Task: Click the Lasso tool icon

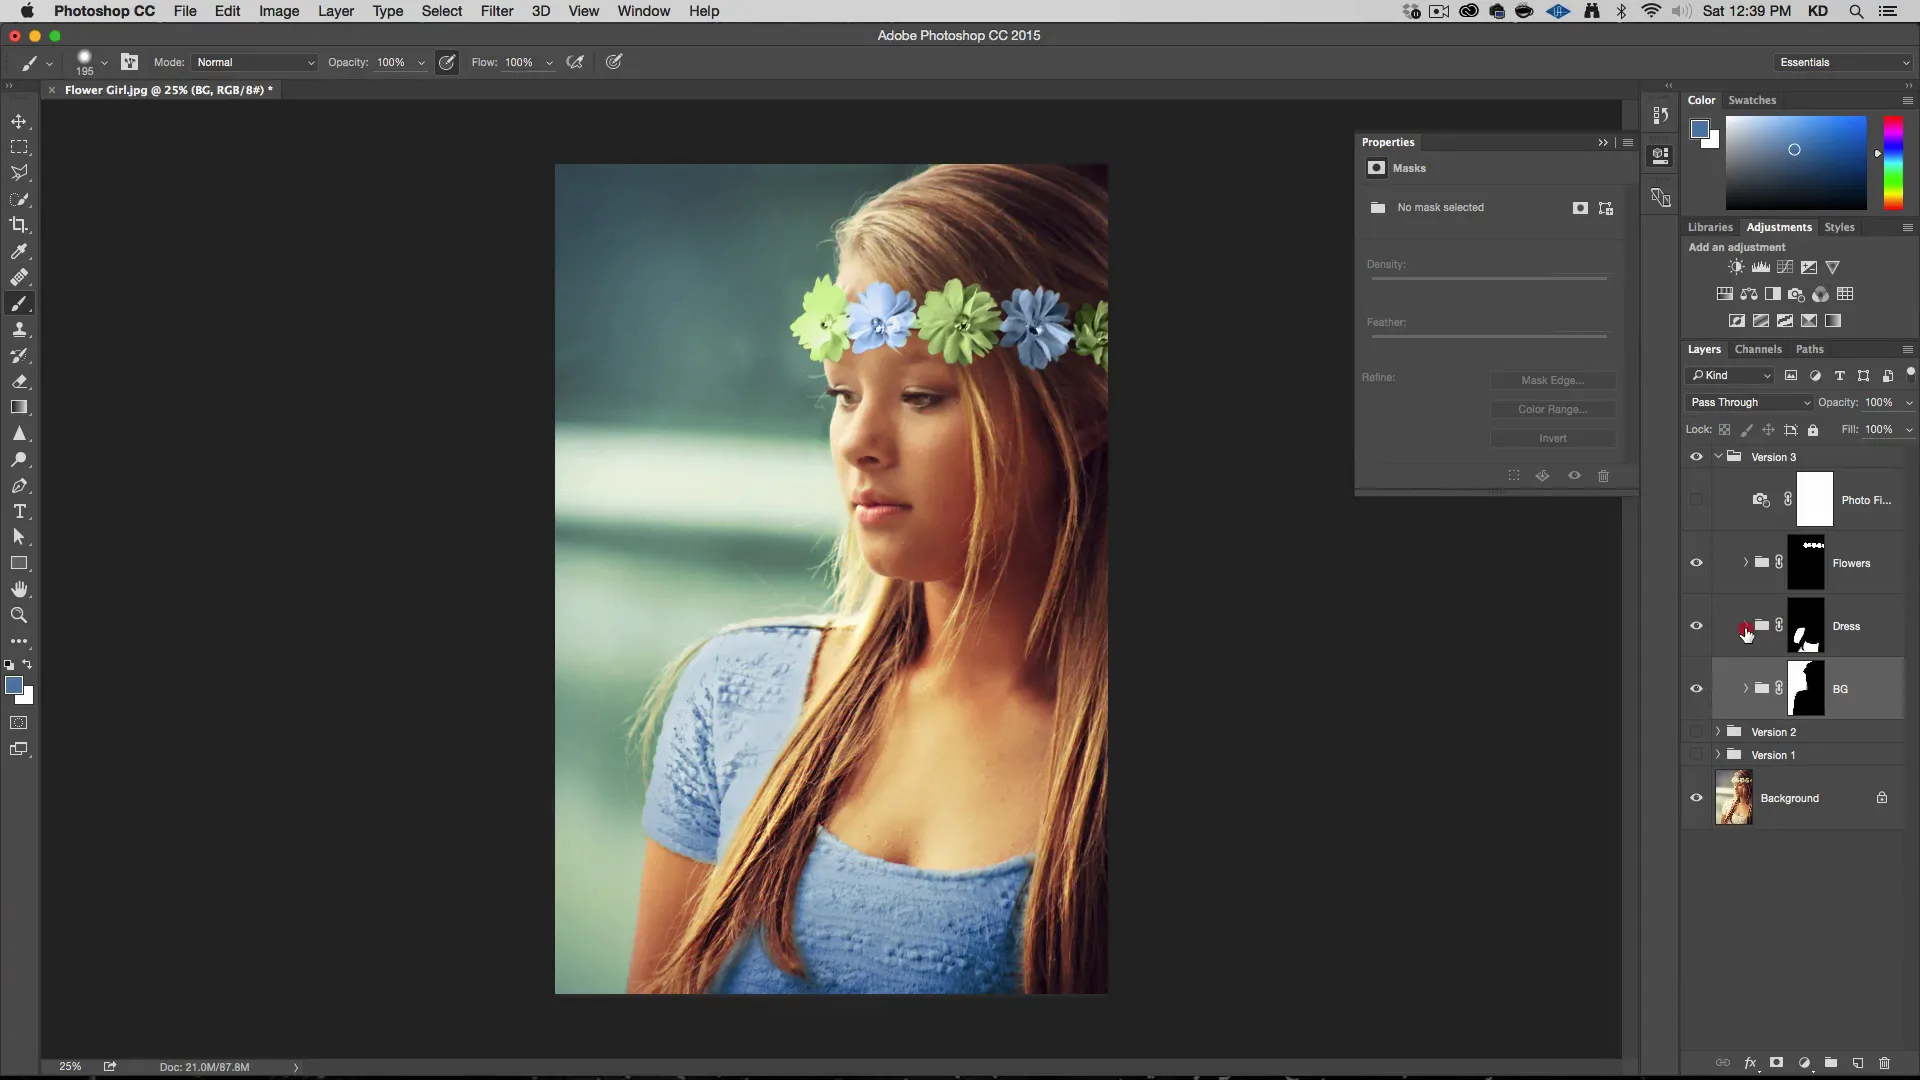Action: (18, 173)
